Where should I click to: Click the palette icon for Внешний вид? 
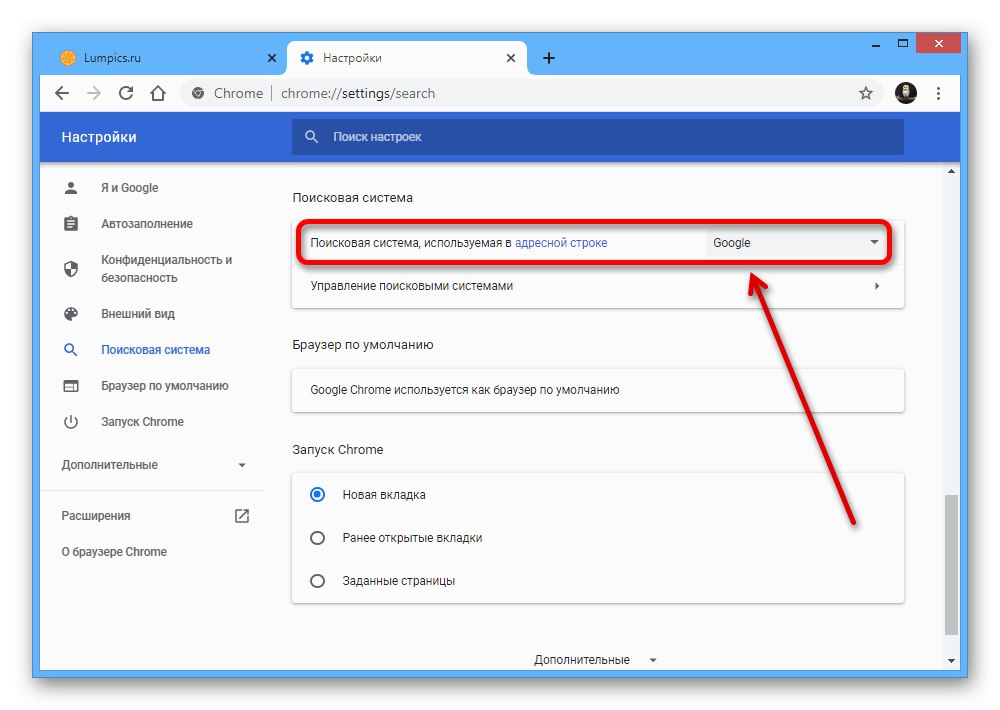(71, 314)
